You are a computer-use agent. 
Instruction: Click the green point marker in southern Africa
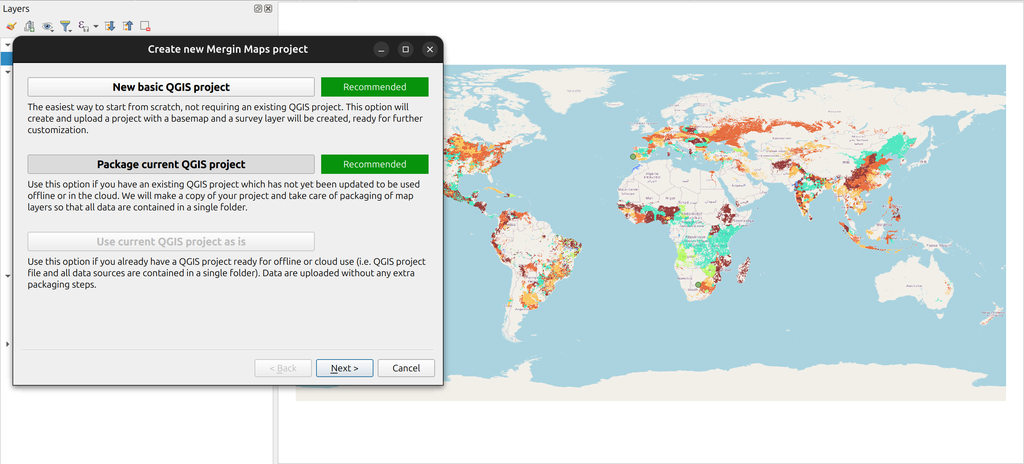click(698, 285)
